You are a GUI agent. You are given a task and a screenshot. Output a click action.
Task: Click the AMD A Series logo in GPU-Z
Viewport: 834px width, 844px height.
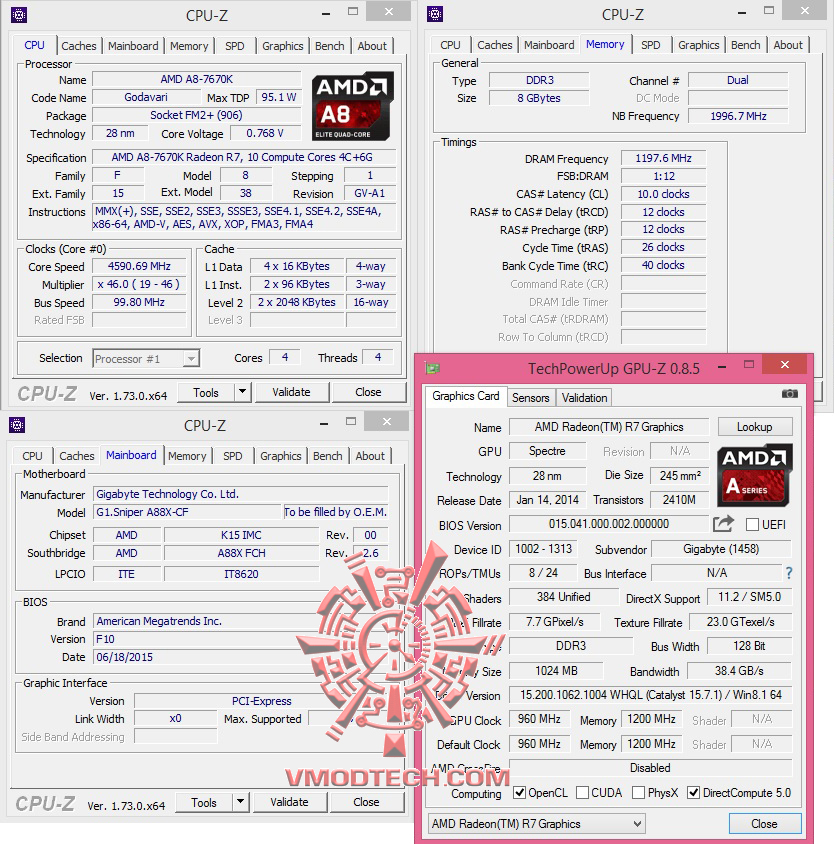[755, 475]
